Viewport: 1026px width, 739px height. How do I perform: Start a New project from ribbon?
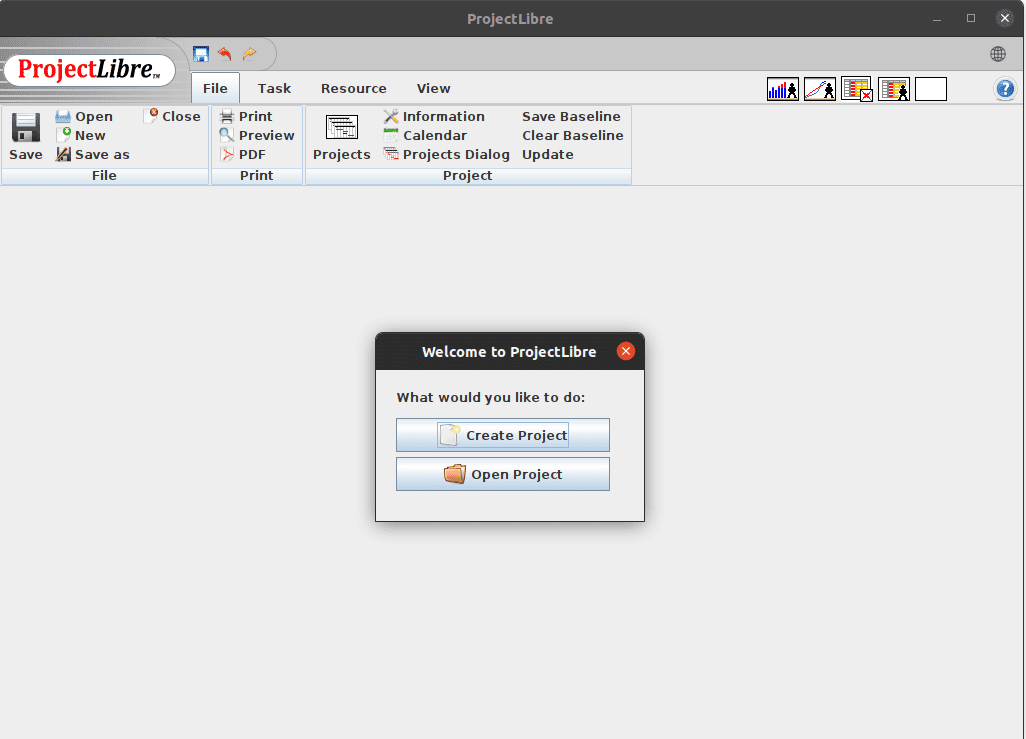(80, 135)
